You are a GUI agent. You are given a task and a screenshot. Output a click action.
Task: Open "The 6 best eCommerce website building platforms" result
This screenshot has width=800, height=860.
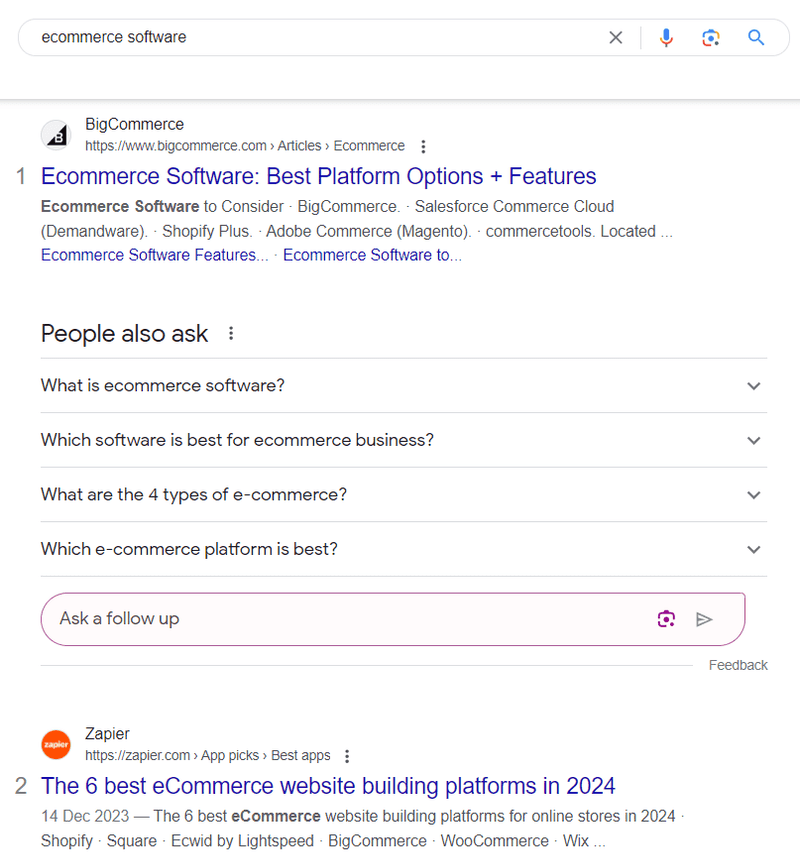[328, 786]
